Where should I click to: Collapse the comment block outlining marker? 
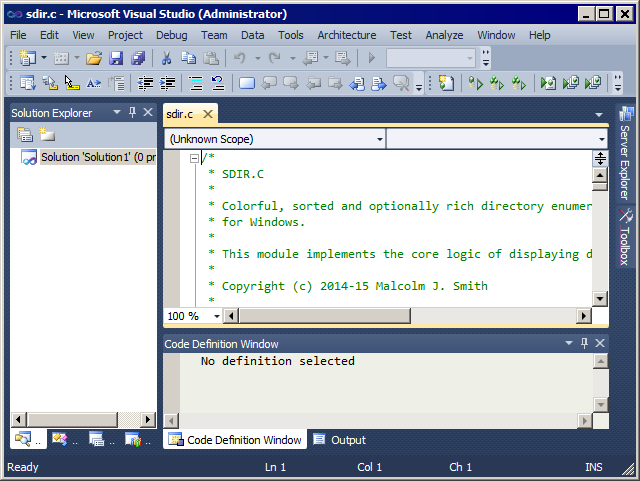tap(194, 158)
